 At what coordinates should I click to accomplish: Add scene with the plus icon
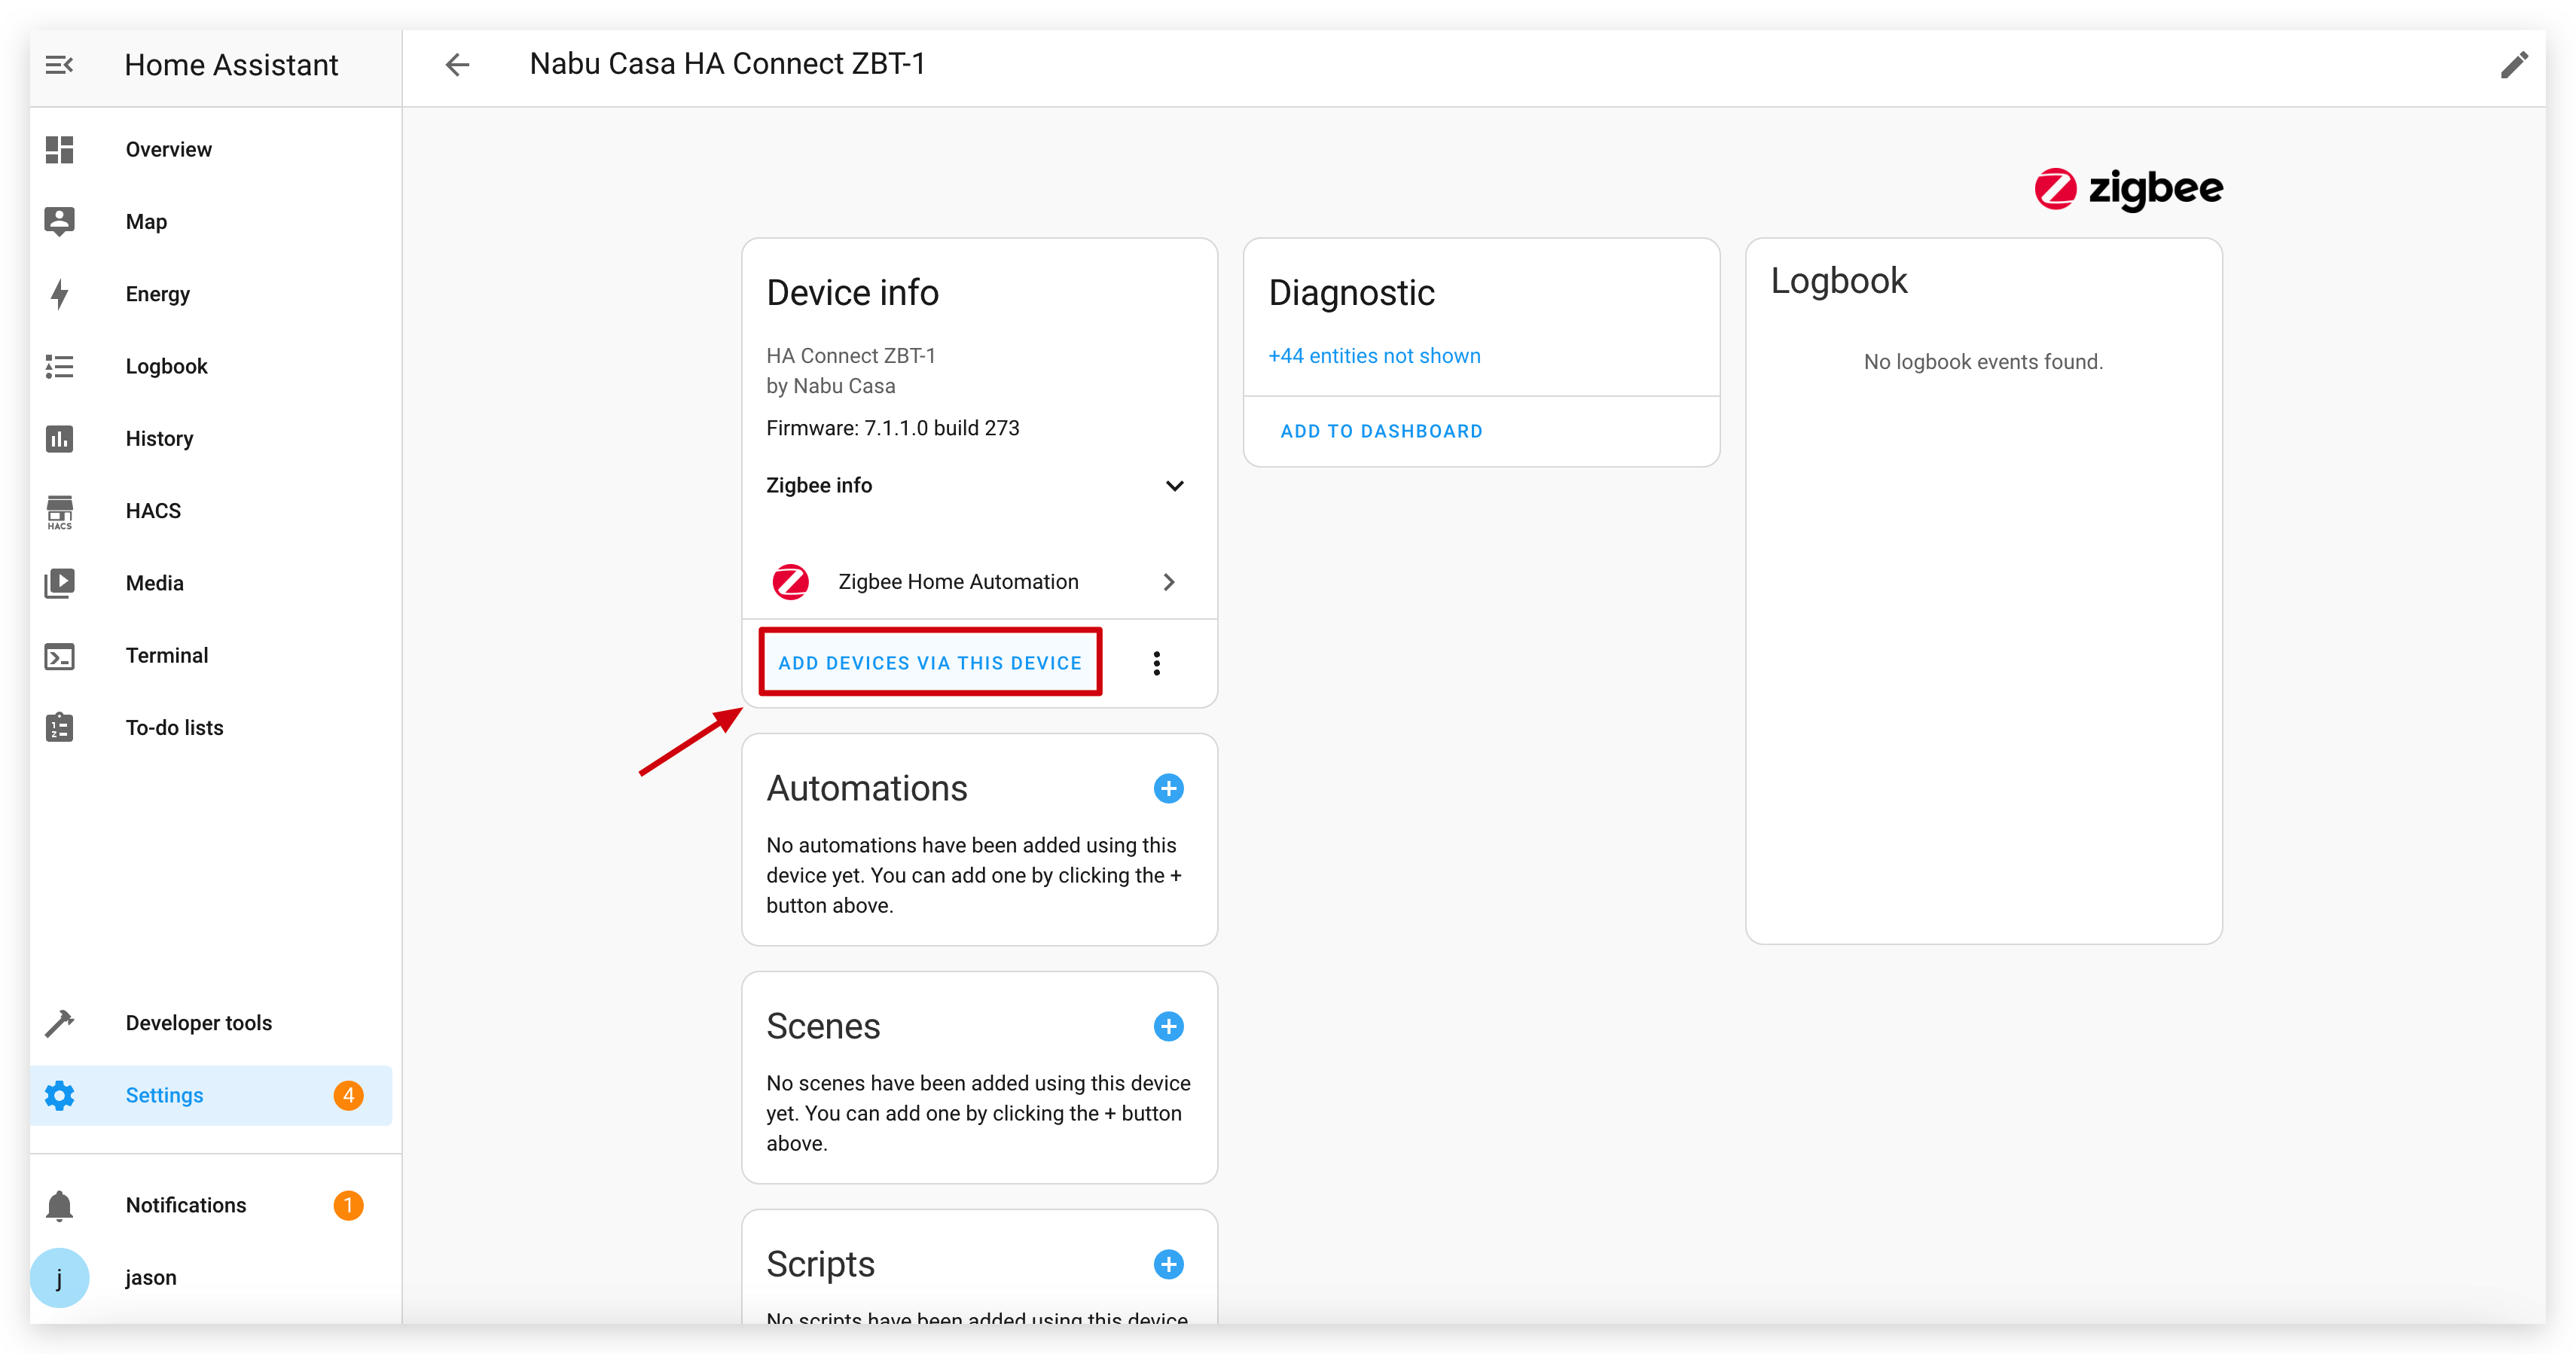tap(1168, 1026)
